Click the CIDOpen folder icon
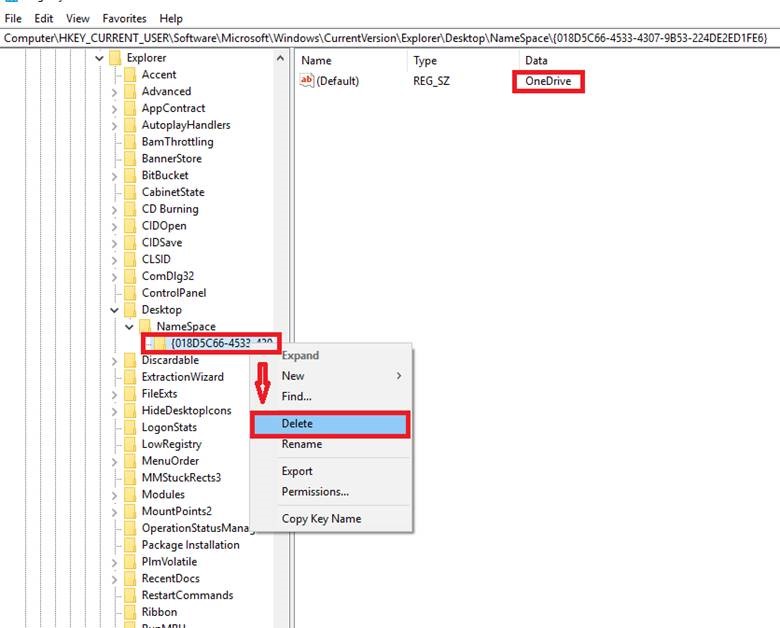 pos(130,226)
